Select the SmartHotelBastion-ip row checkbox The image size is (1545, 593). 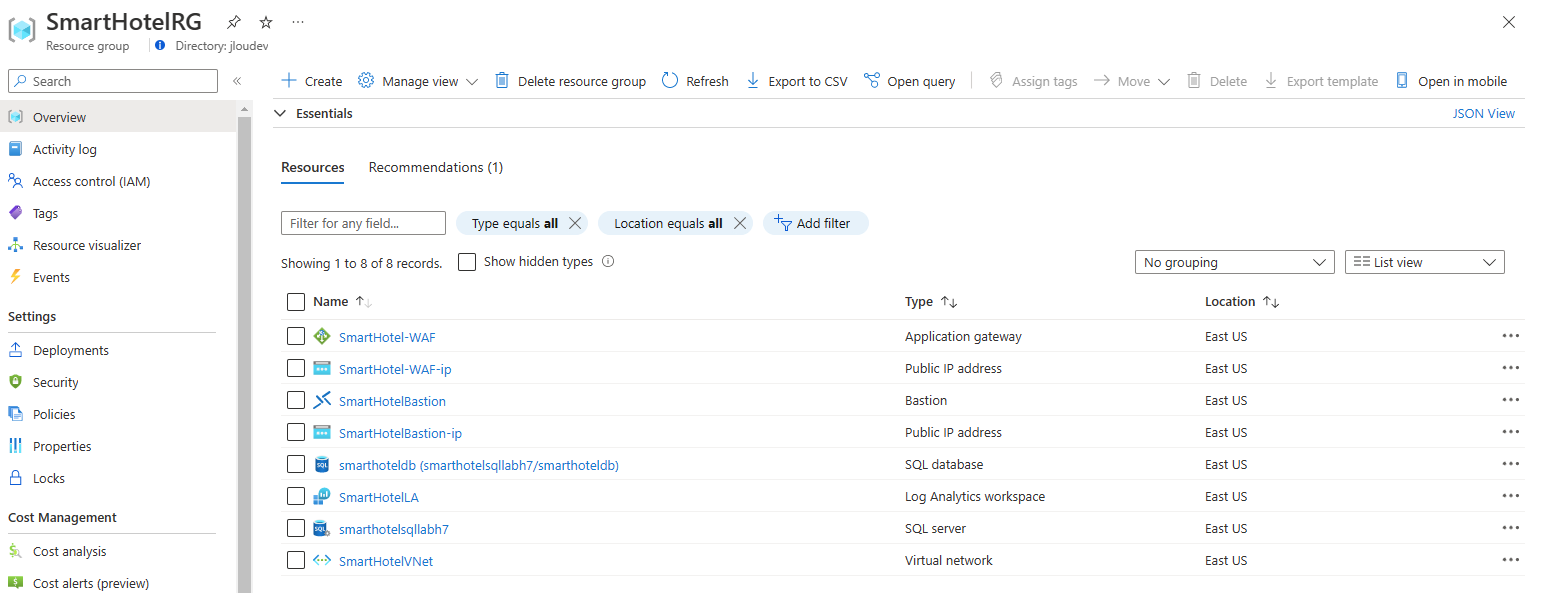pyautogui.click(x=296, y=432)
